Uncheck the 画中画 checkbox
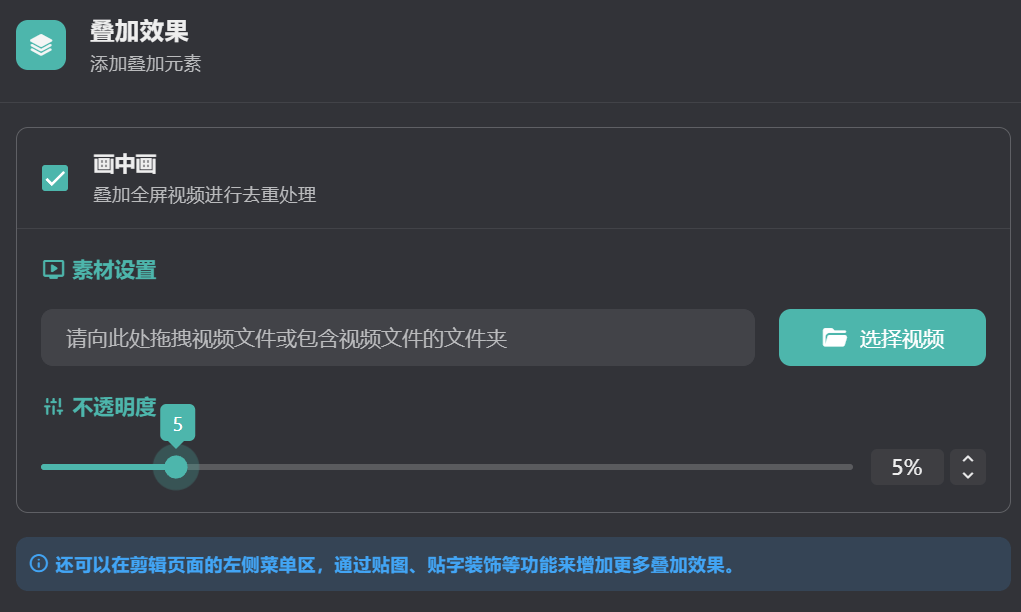Image resolution: width=1021 pixels, height=612 pixels. 55,178
